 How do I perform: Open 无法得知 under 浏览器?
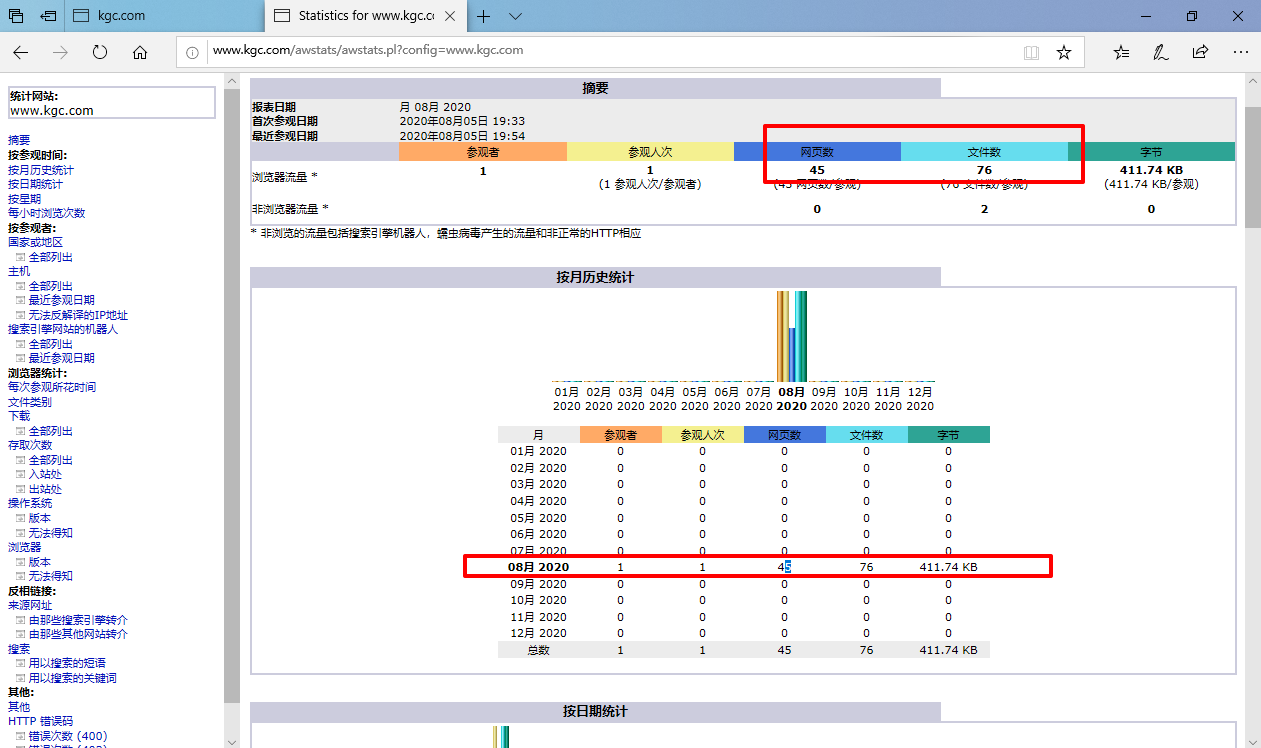(x=50, y=576)
